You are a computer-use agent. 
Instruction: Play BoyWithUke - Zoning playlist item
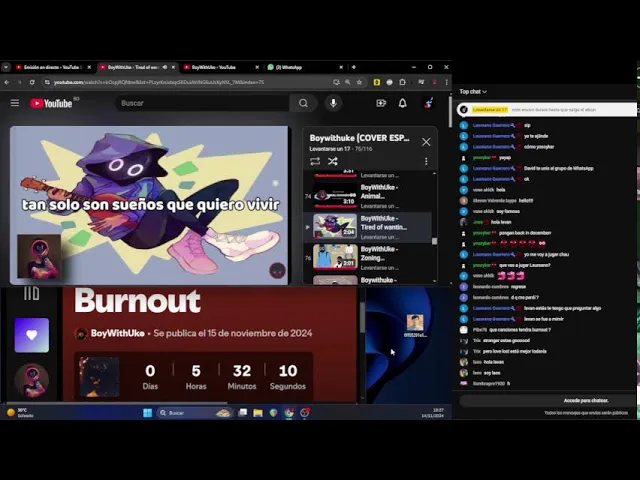tap(368, 258)
